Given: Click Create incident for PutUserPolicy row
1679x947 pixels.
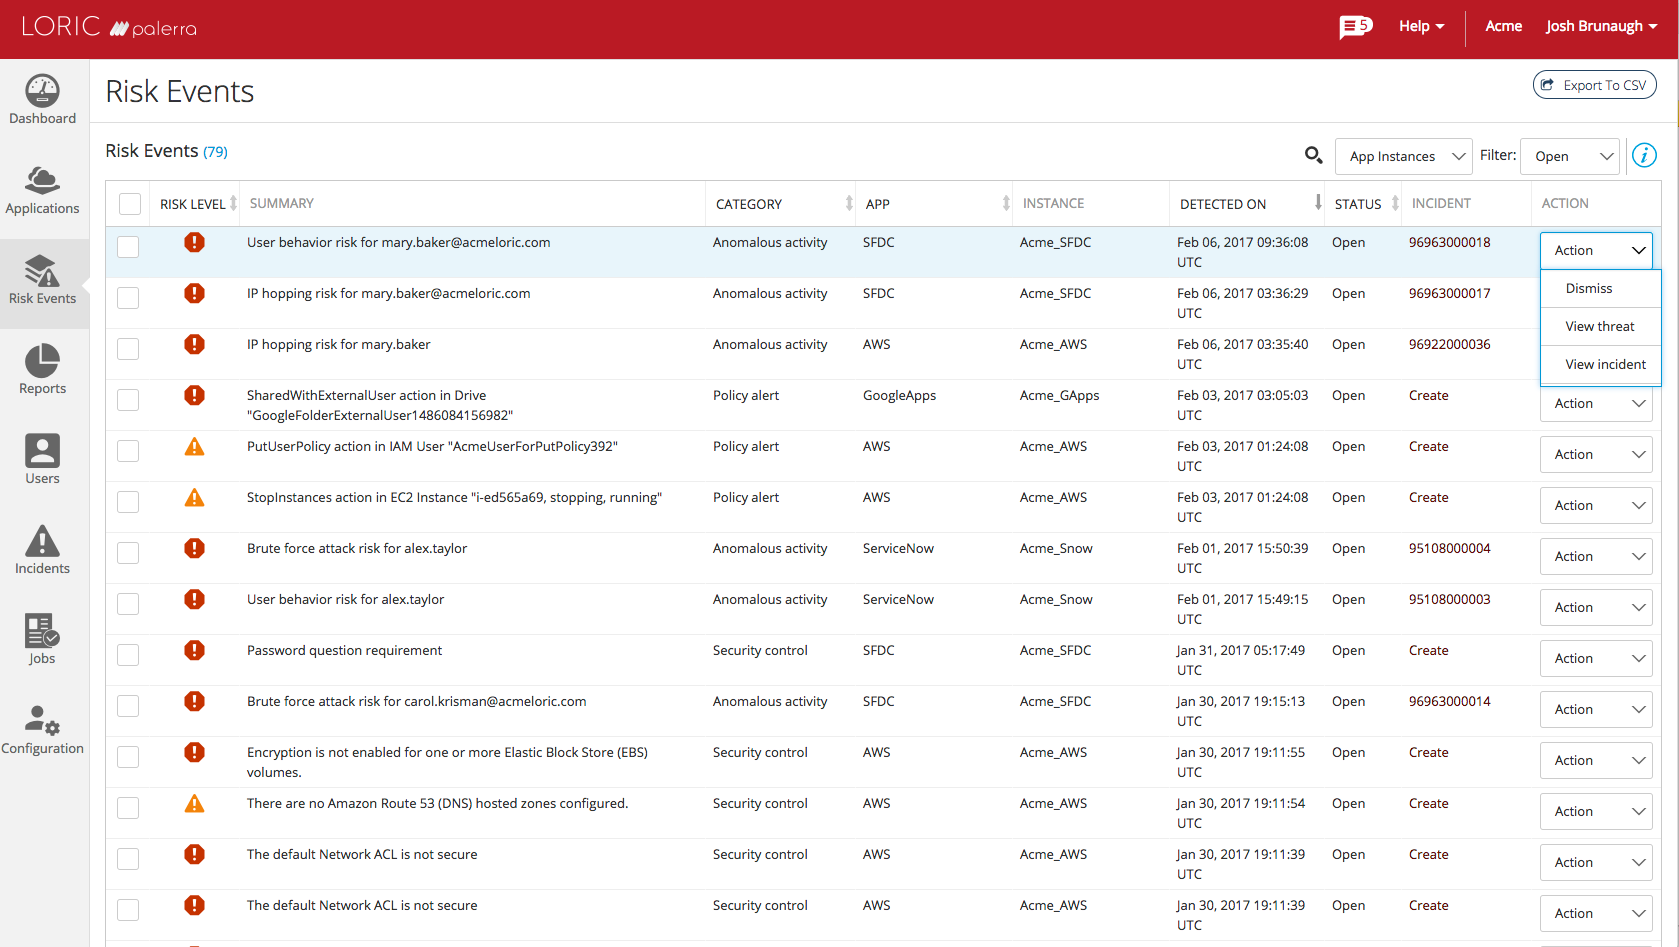Looking at the screenshot, I should (1428, 446).
